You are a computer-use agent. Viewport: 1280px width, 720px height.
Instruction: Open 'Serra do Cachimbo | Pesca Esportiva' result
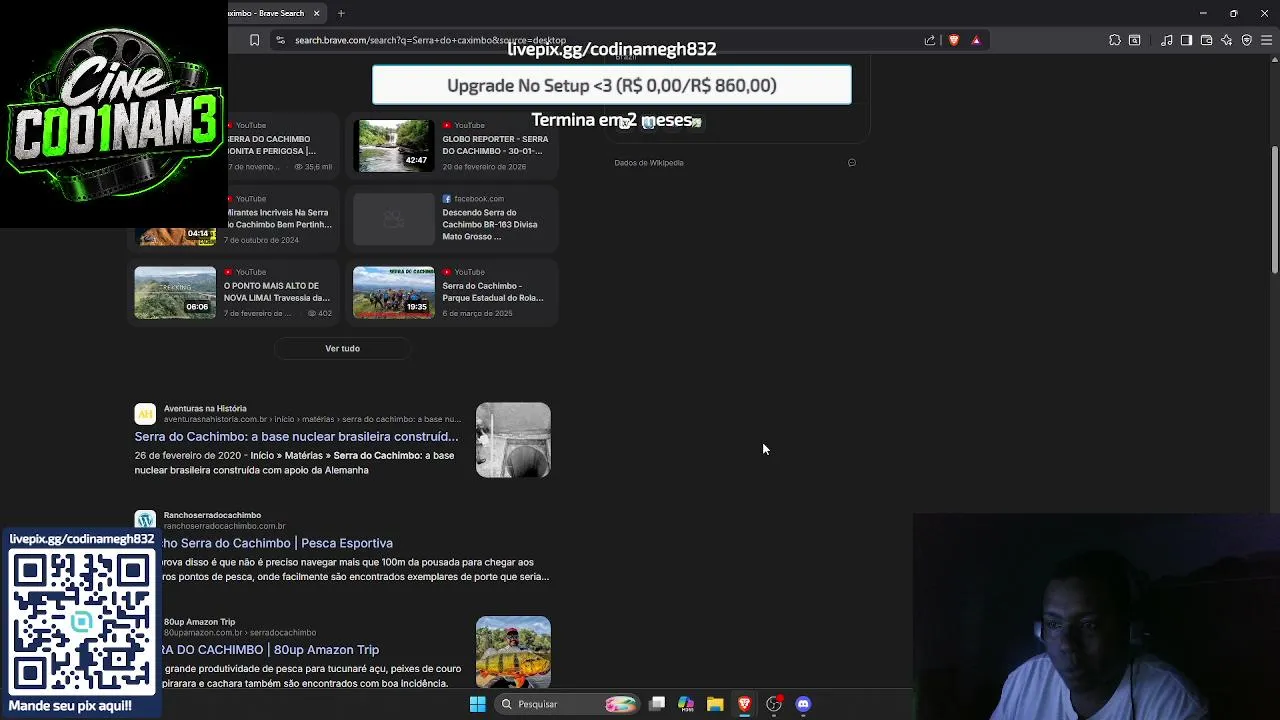[x=278, y=543]
